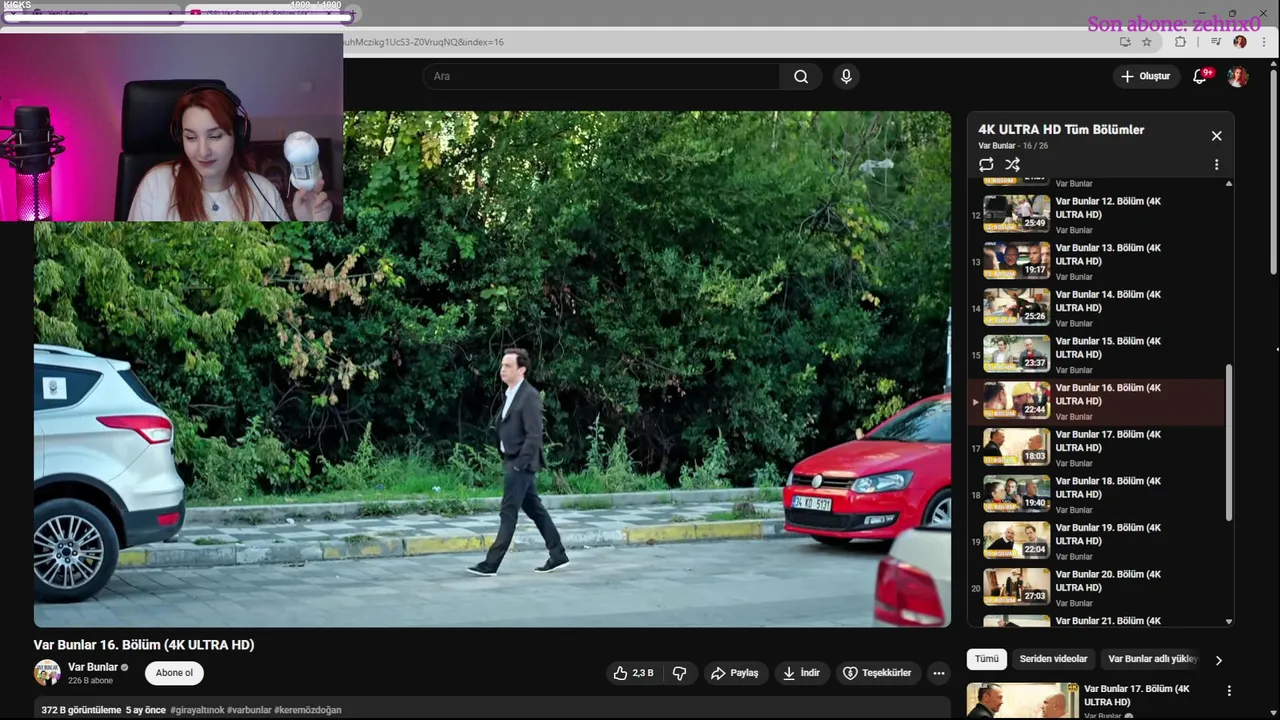Viewport: 1280px width, 720px height.
Task: Click the Teşekkürler button
Action: click(x=877, y=673)
